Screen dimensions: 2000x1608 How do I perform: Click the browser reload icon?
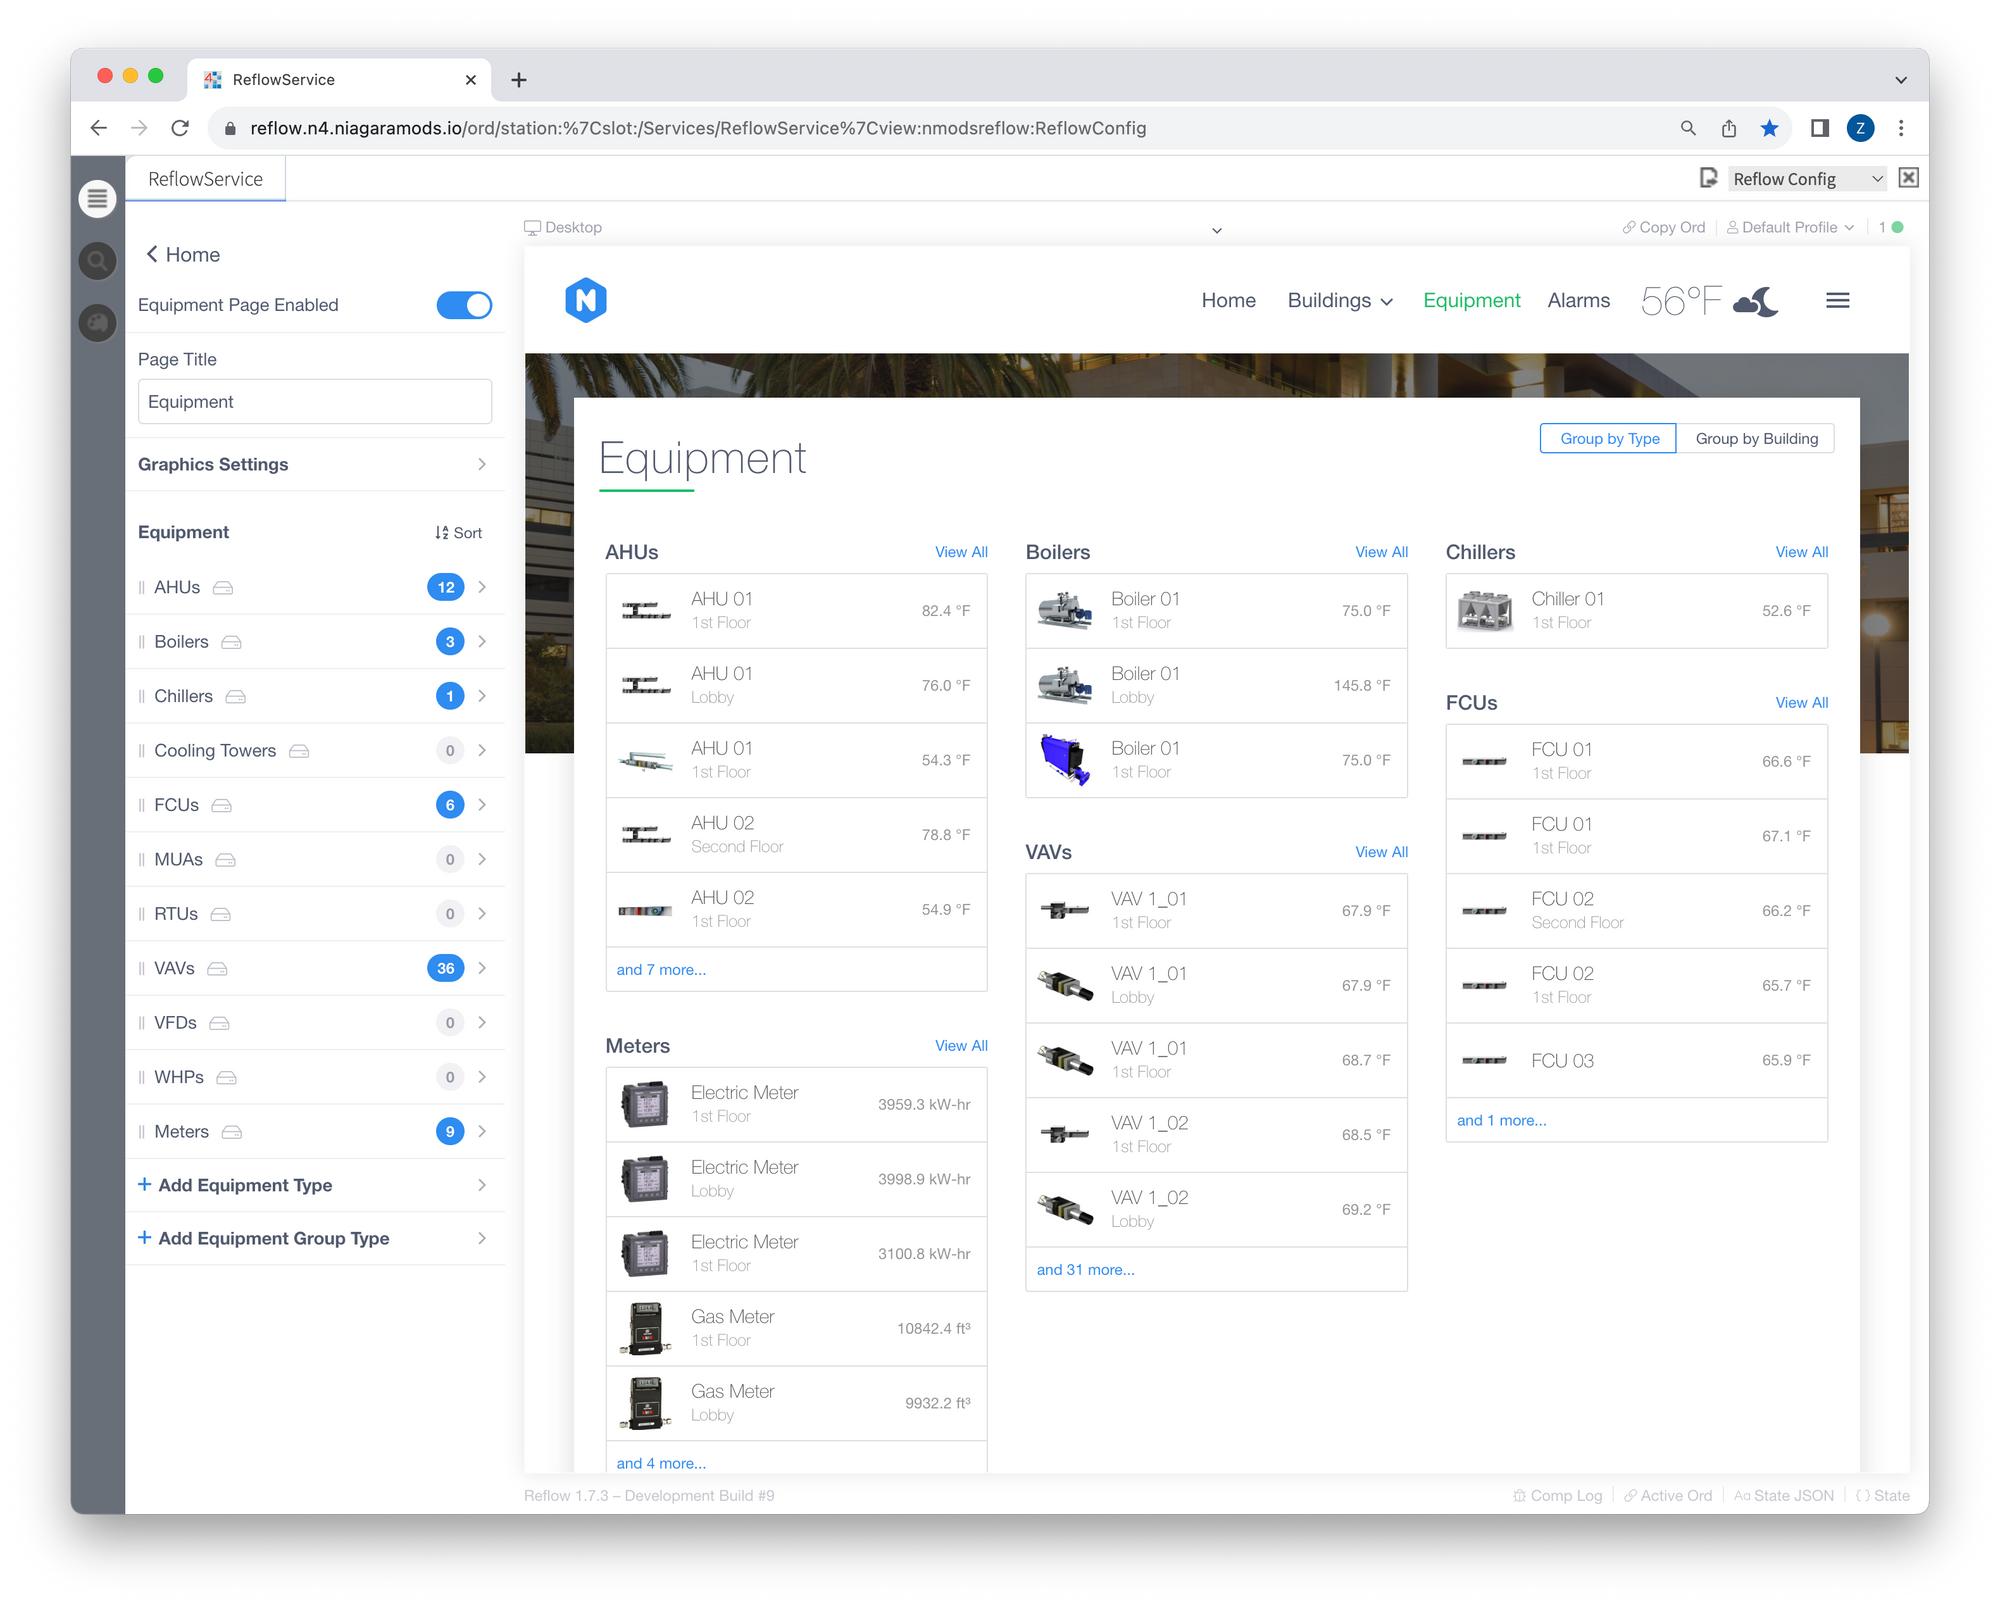[x=180, y=128]
